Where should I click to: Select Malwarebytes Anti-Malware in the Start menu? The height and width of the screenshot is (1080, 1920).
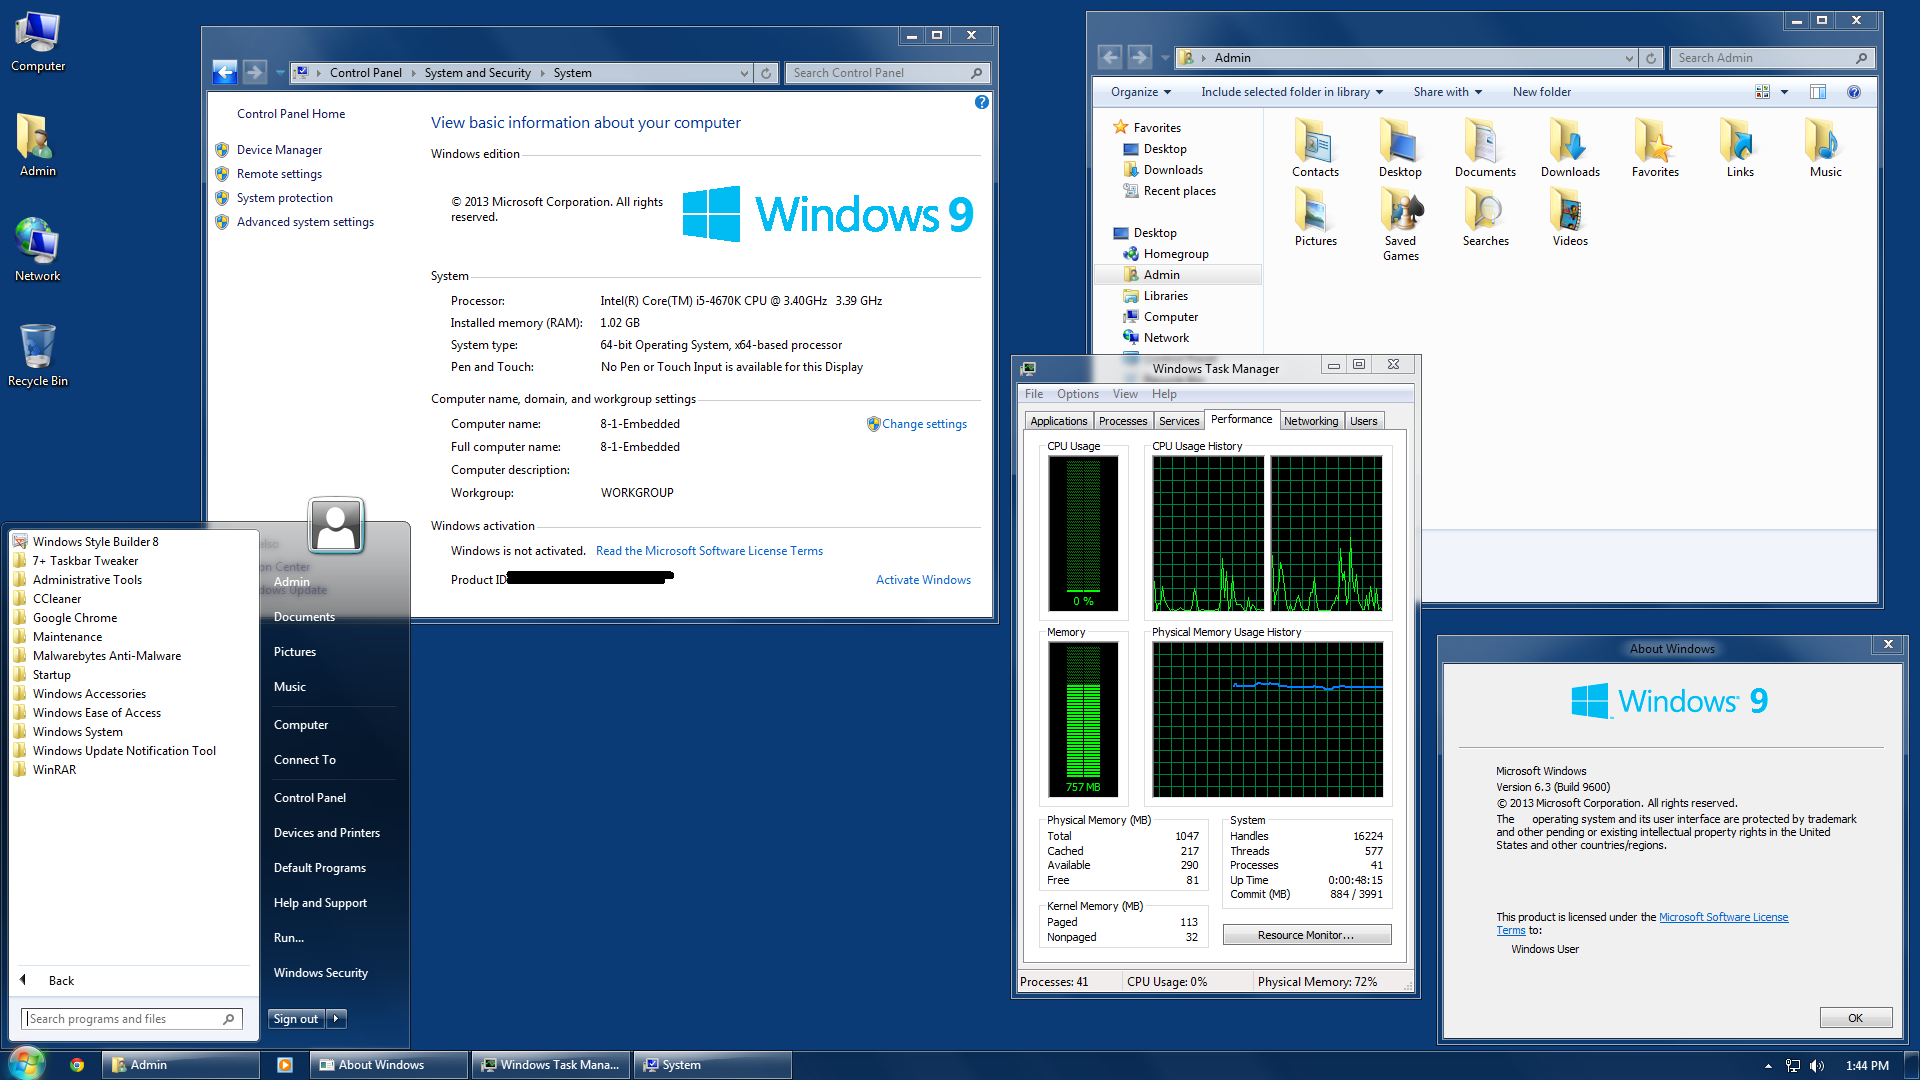pos(106,655)
